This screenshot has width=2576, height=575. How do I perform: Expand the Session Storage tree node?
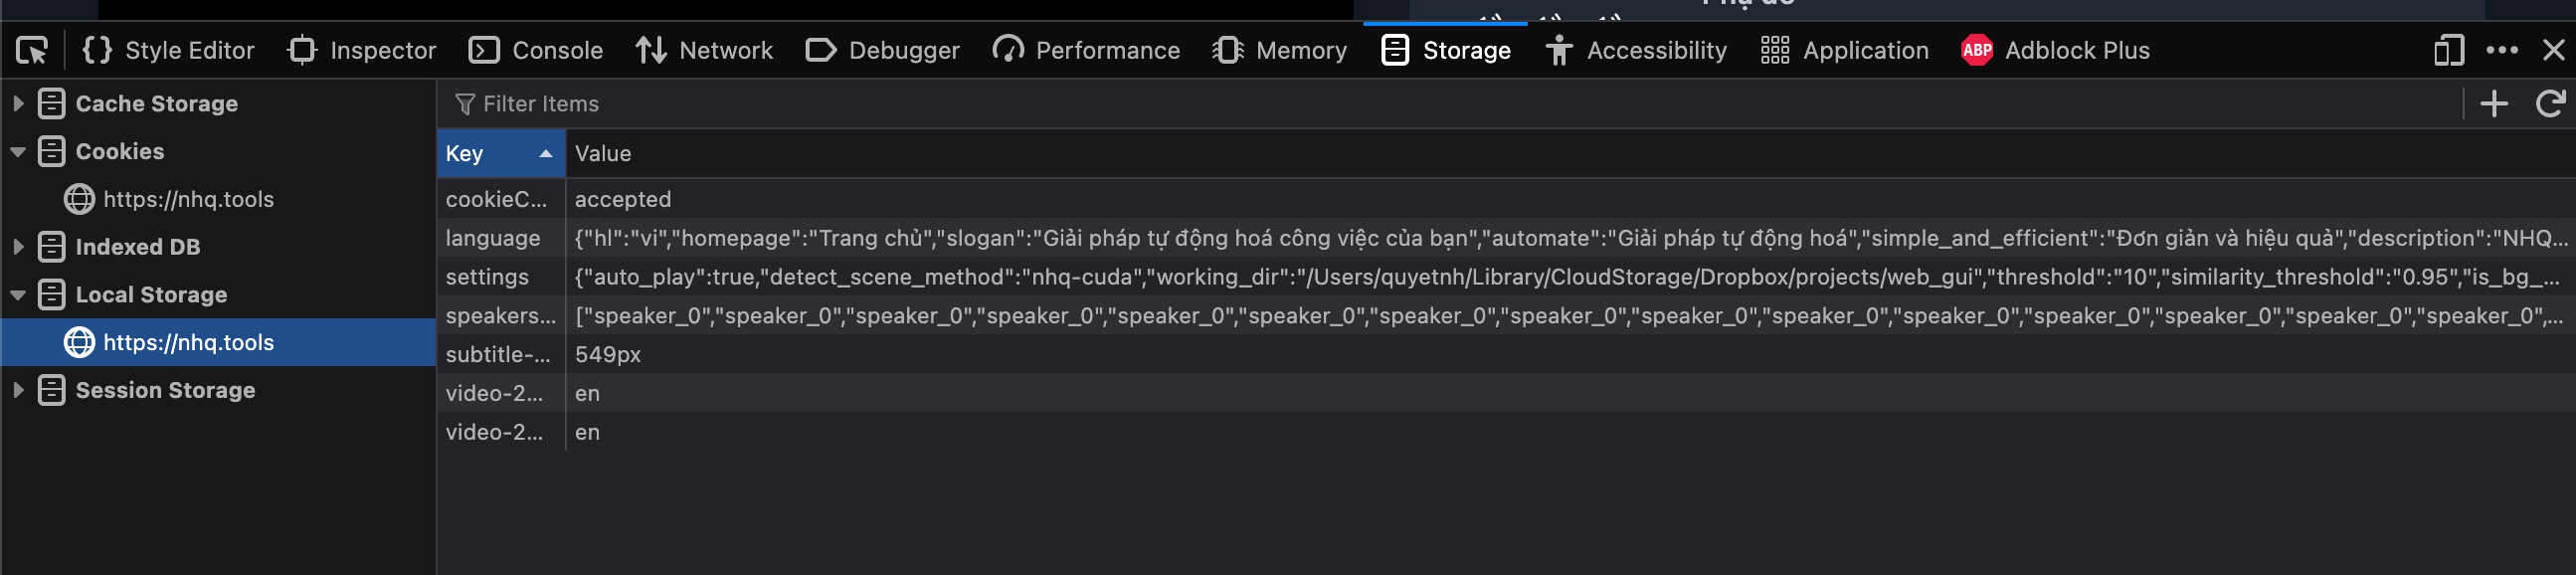coord(18,390)
